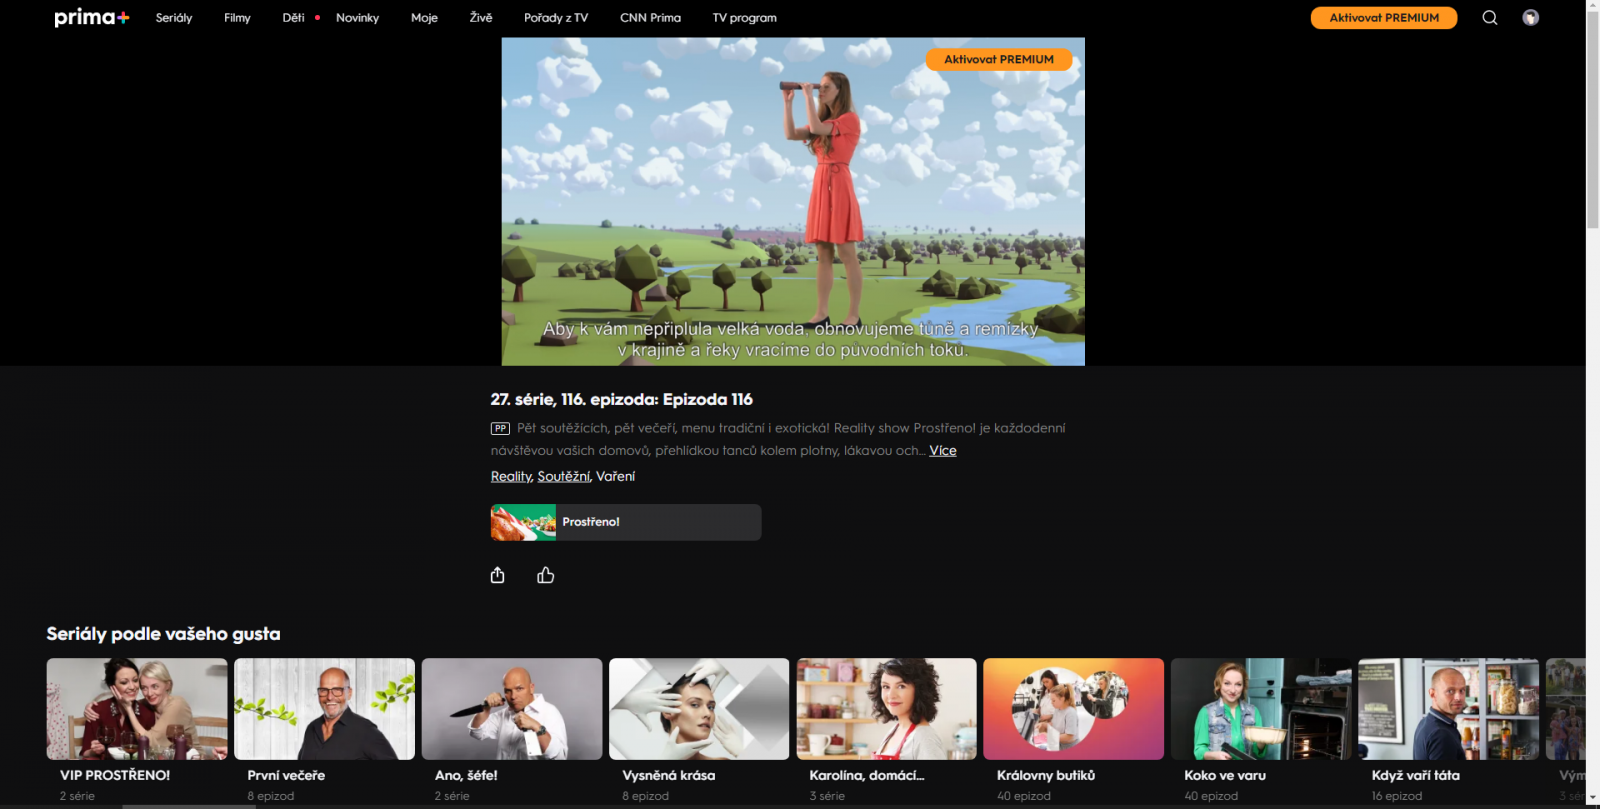Open the Moje section
The image size is (1600, 809).
tap(424, 18)
